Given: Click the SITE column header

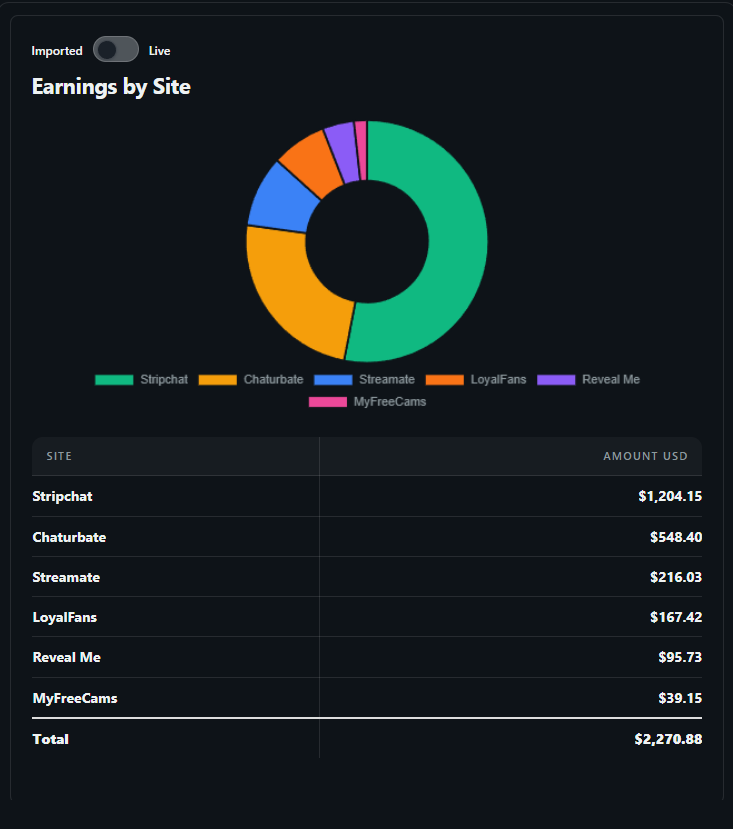Looking at the screenshot, I should coord(59,456).
